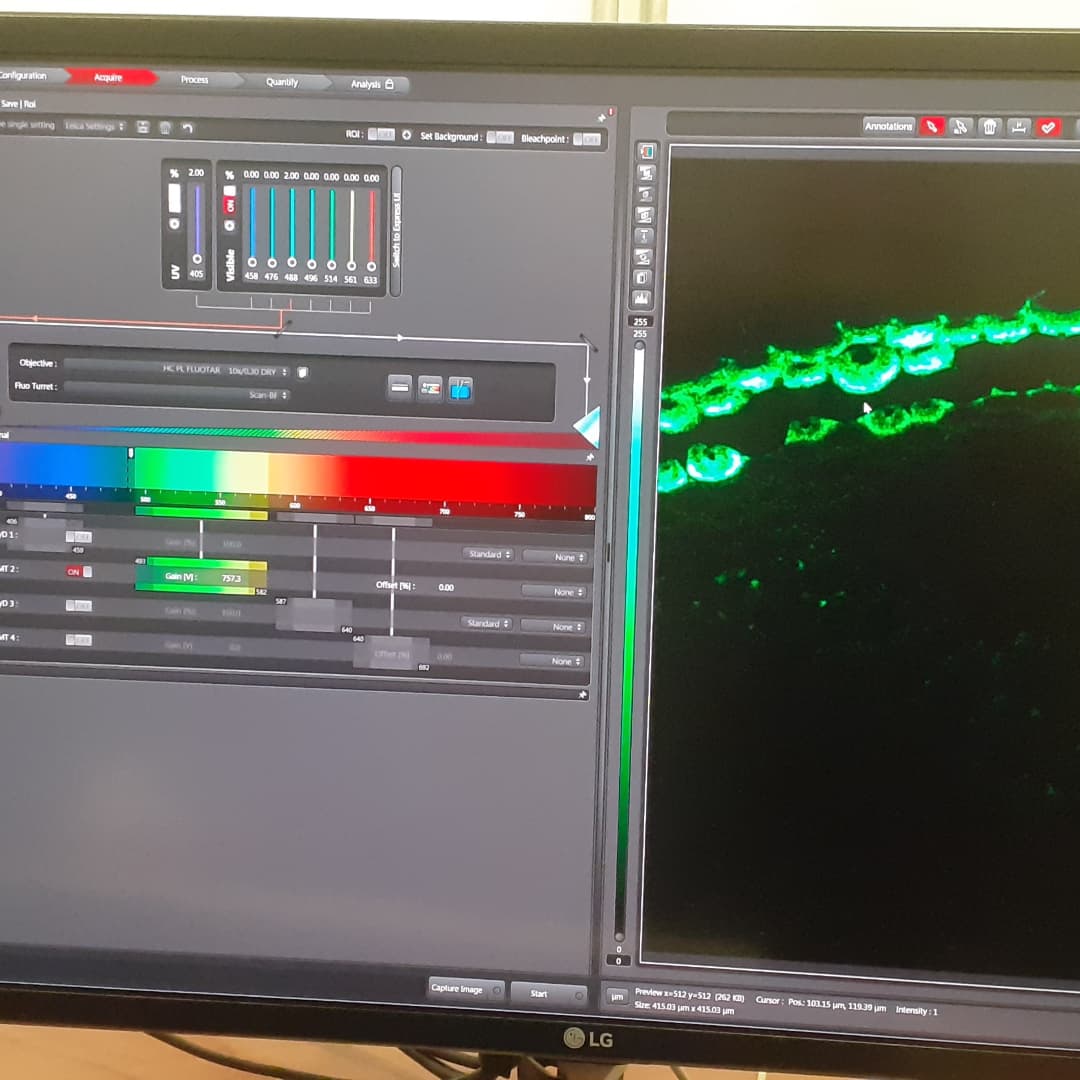The height and width of the screenshot is (1080, 1080).
Task: Open the Quantify tab
Action: pos(282,82)
